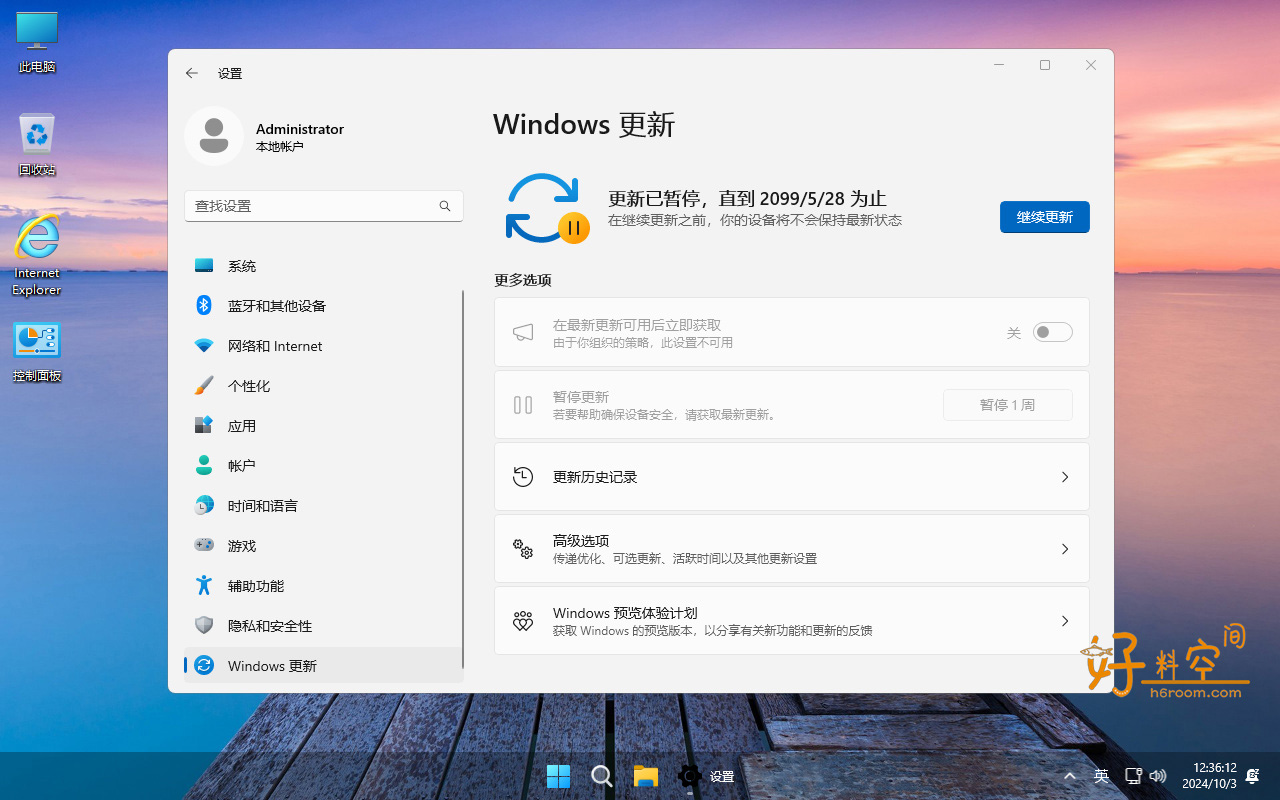Expand 更新历史记录 chevron
The height and width of the screenshot is (800, 1280).
click(x=1065, y=477)
